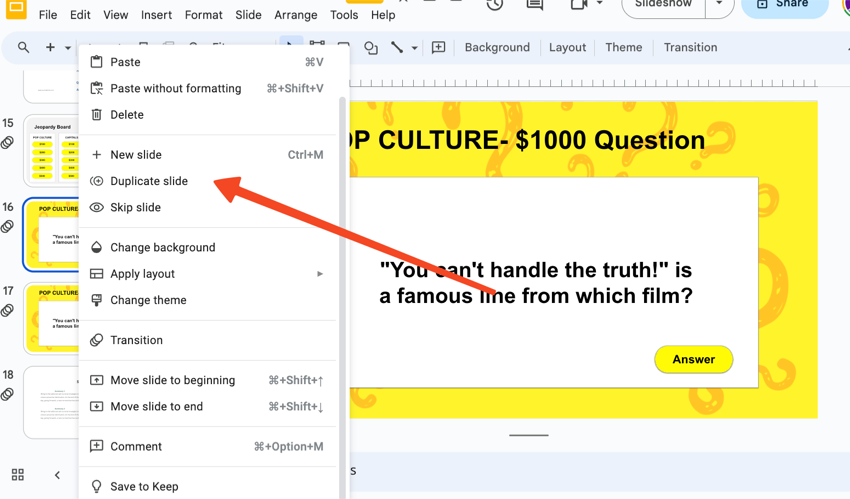The width and height of the screenshot is (850, 499).
Task: Open the version history clock icon
Action: pos(494,5)
